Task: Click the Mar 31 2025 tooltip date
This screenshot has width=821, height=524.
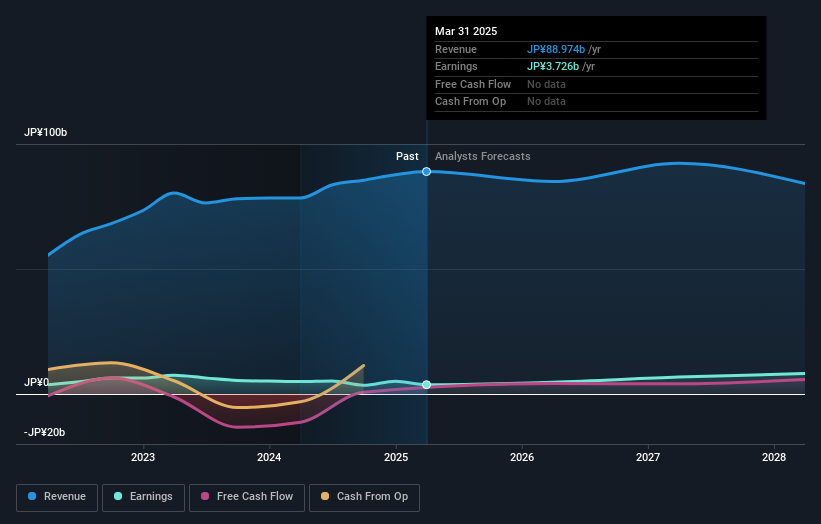Action: point(466,31)
